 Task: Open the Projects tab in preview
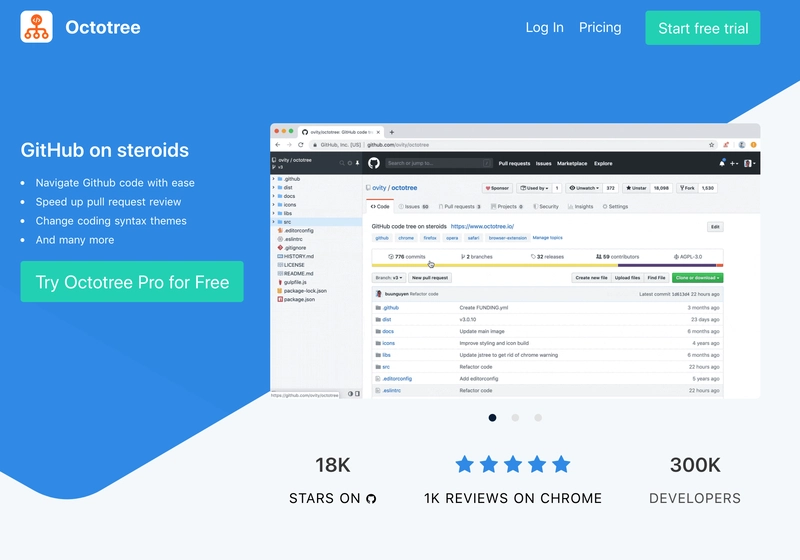tap(507, 207)
